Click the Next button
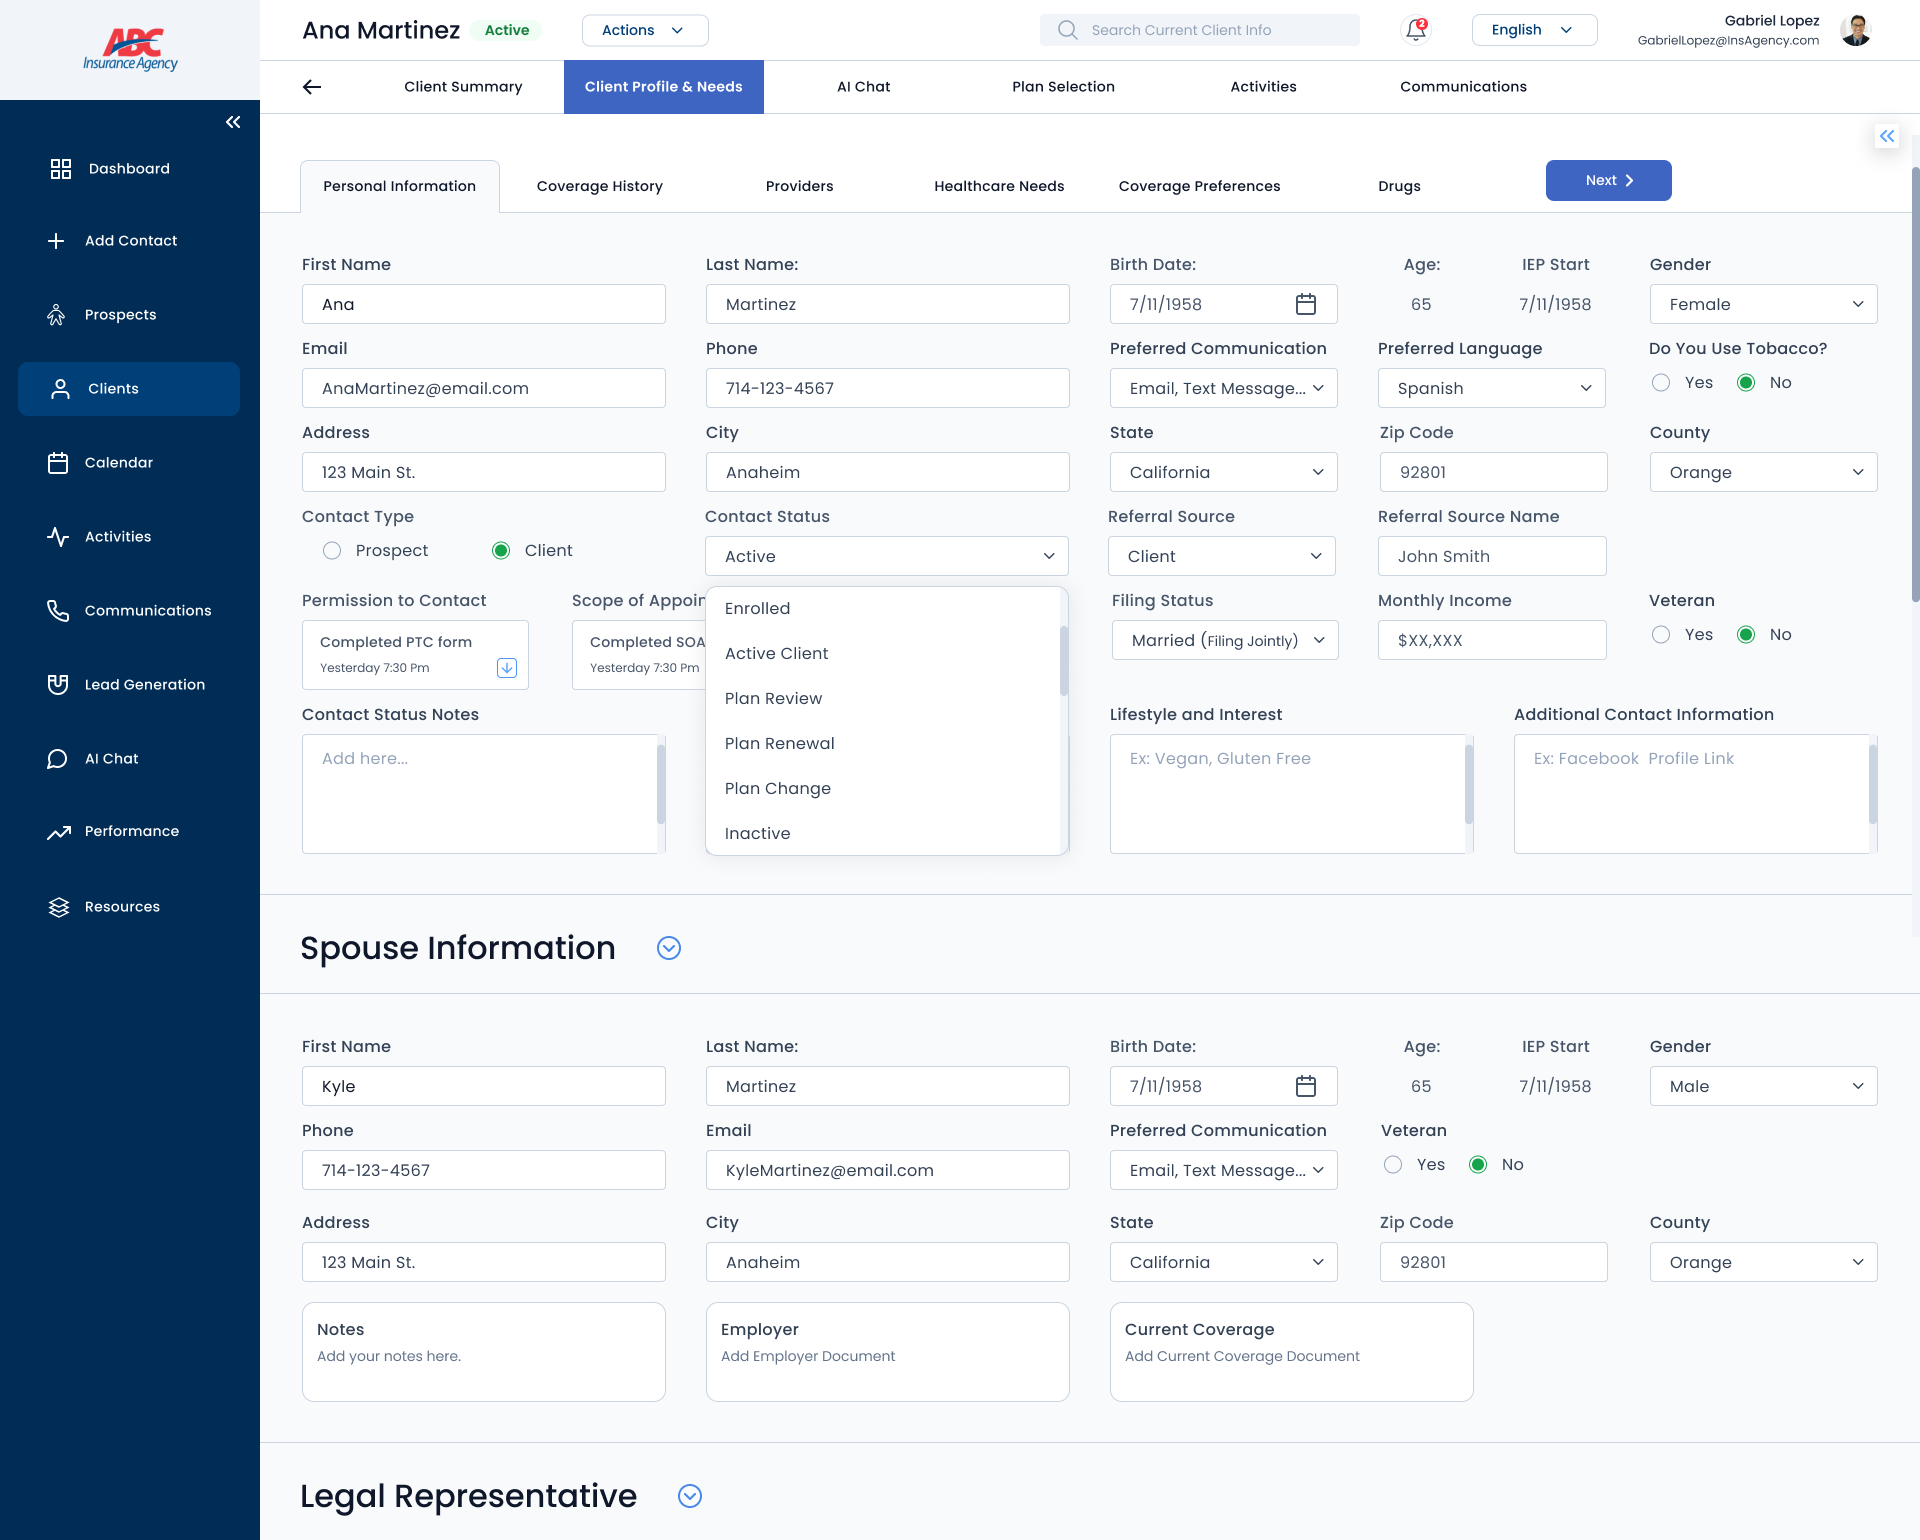Screen dimensions: 1920x1540 (1607, 180)
